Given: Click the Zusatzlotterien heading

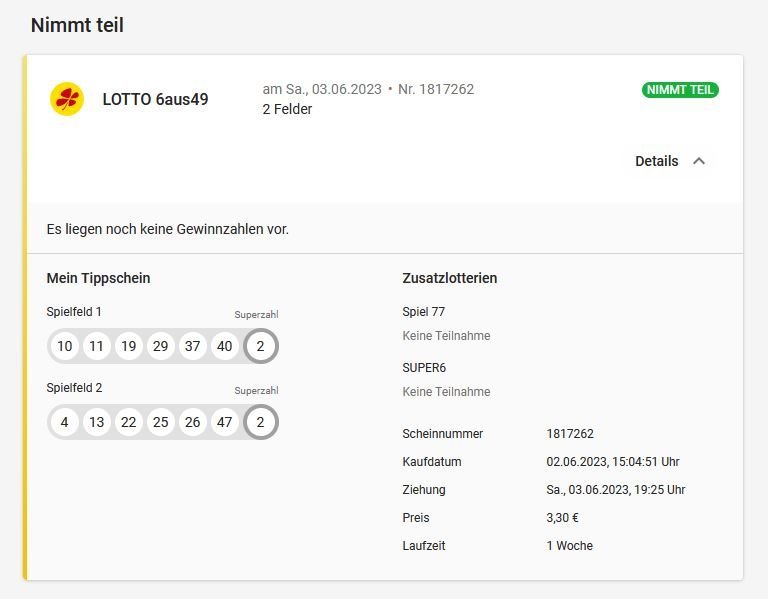Looking at the screenshot, I should (450, 278).
